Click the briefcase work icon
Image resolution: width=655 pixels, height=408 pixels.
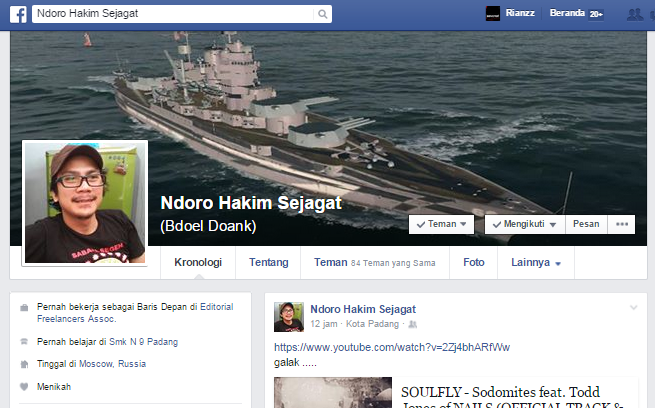coord(24,308)
